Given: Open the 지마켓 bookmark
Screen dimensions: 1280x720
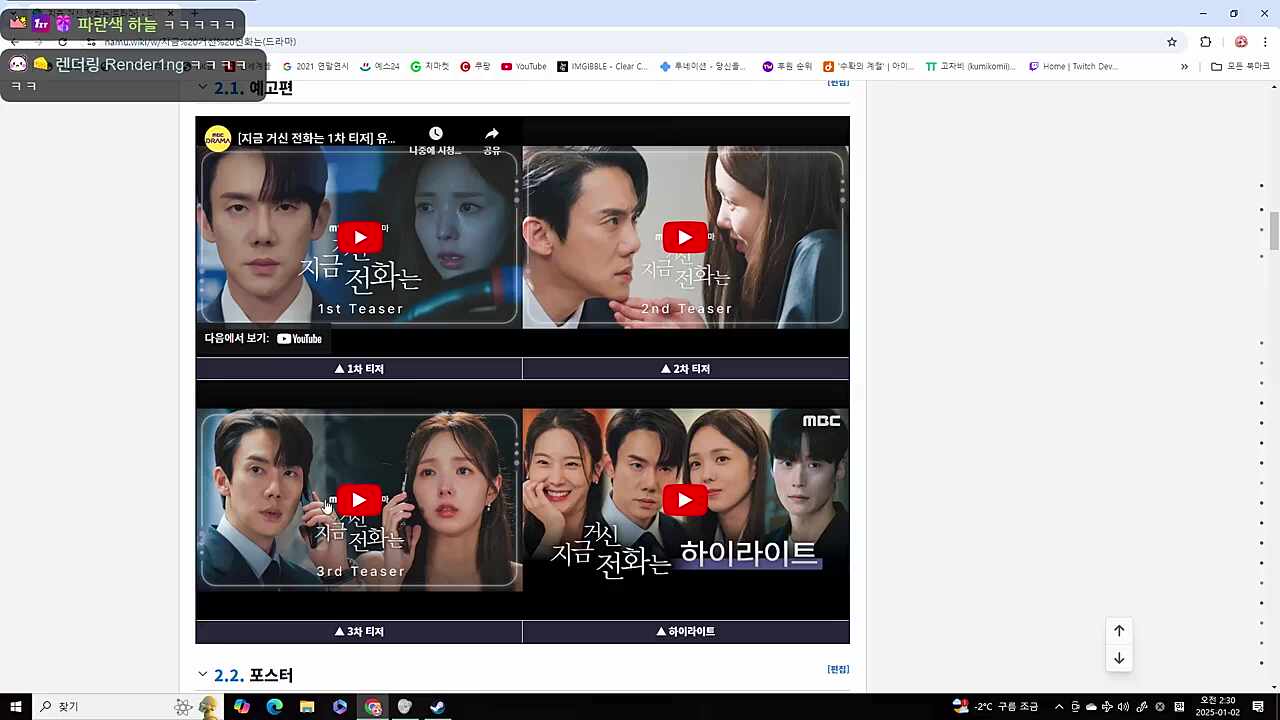Looking at the screenshot, I should [430, 67].
